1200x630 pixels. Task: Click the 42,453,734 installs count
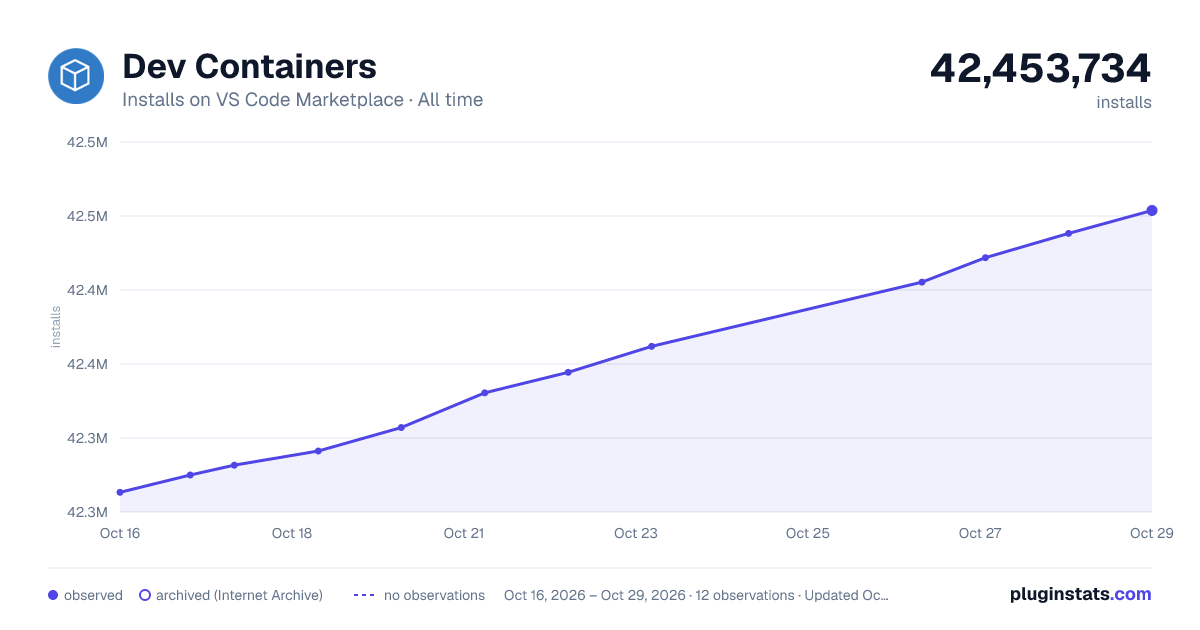1041,68
